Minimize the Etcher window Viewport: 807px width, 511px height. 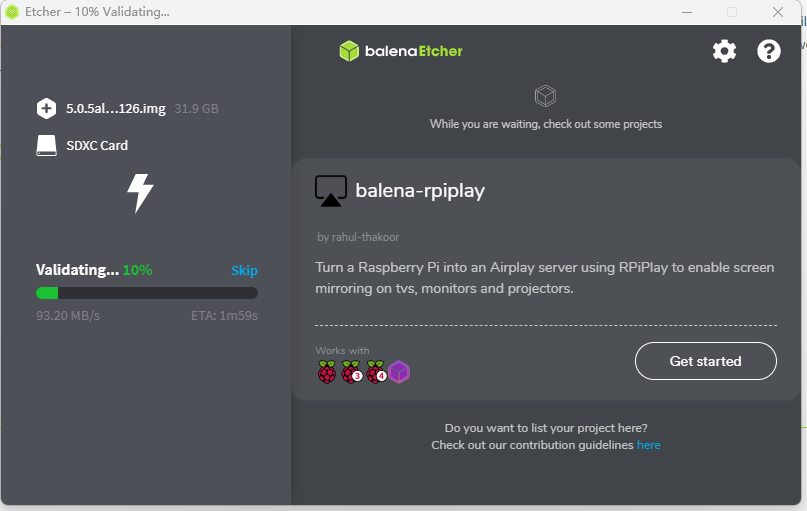tap(687, 12)
